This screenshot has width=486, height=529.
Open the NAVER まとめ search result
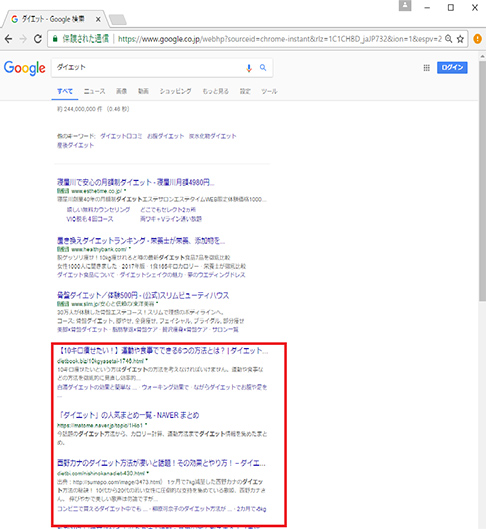coord(128,415)
